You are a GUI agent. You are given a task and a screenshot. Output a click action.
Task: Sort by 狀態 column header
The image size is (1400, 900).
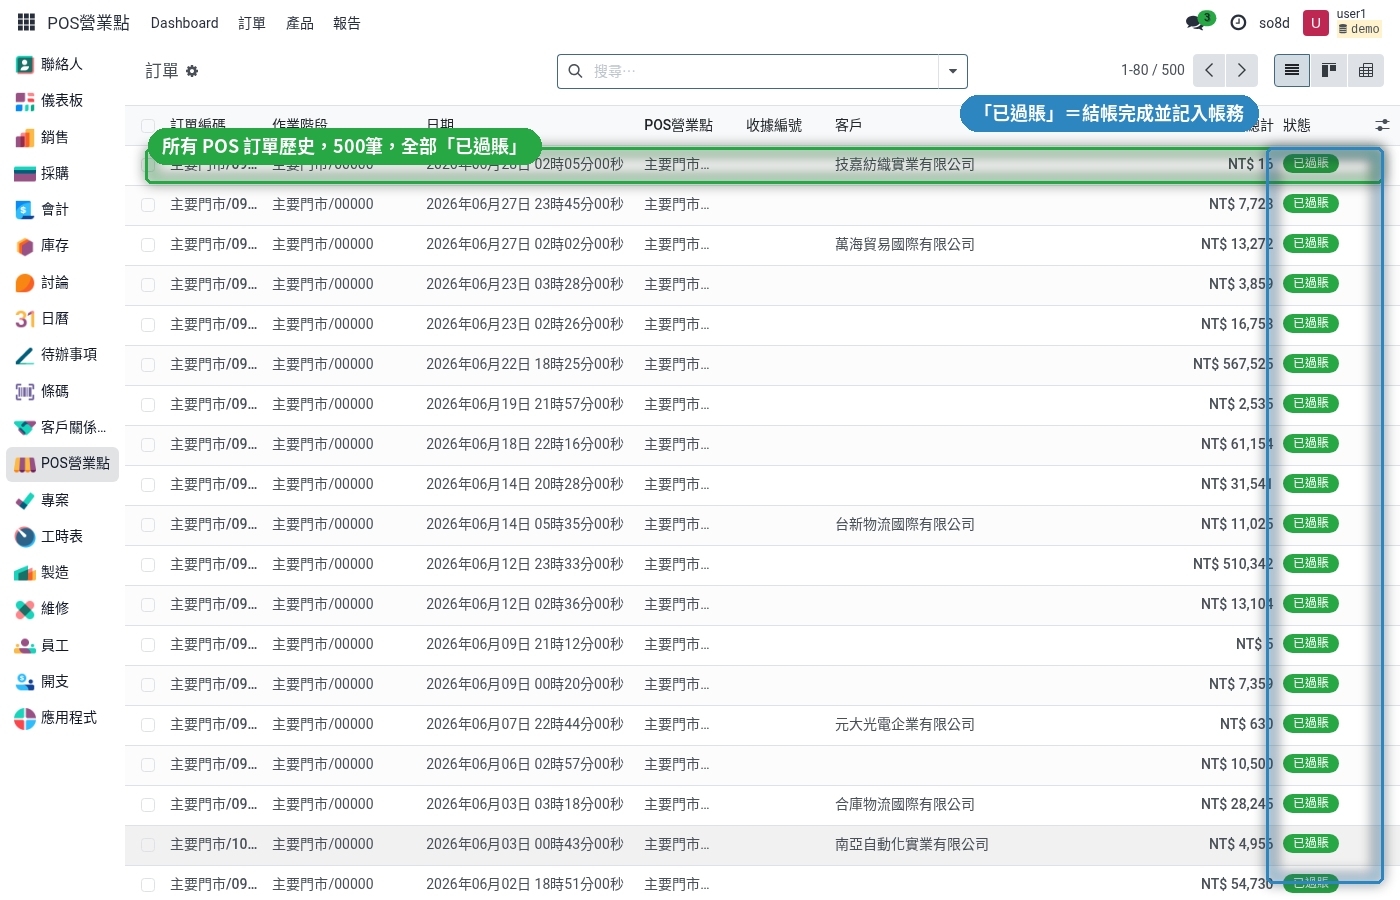[x=1296, y=125]
